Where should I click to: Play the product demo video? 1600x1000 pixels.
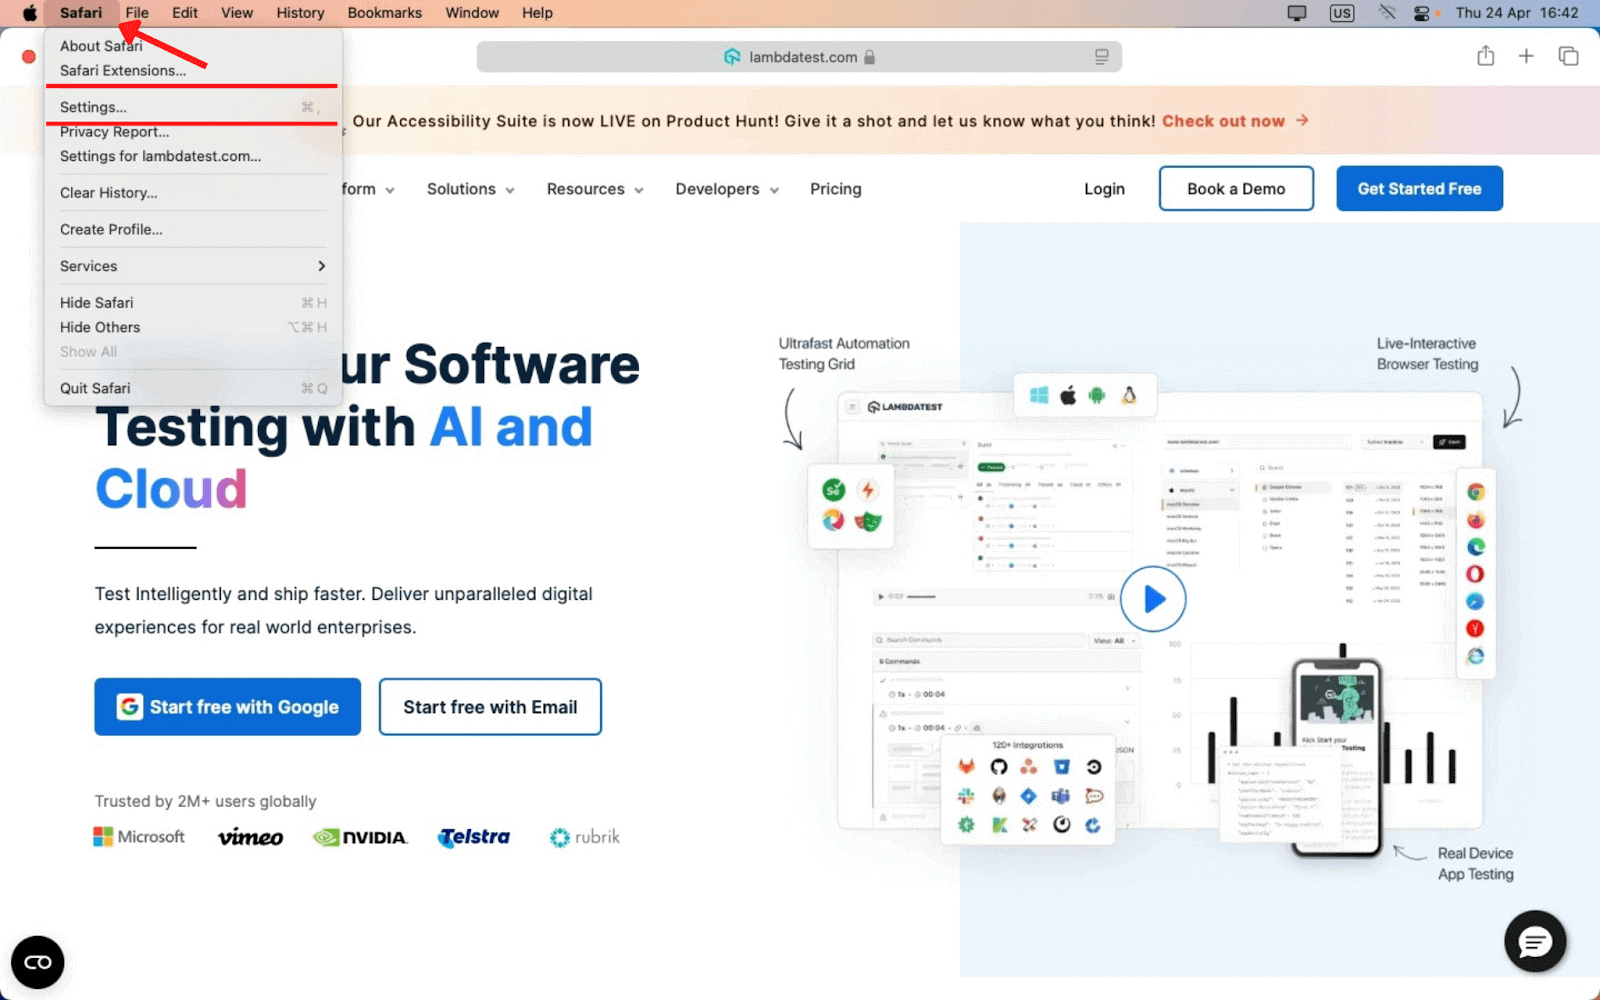(1153, 599)
